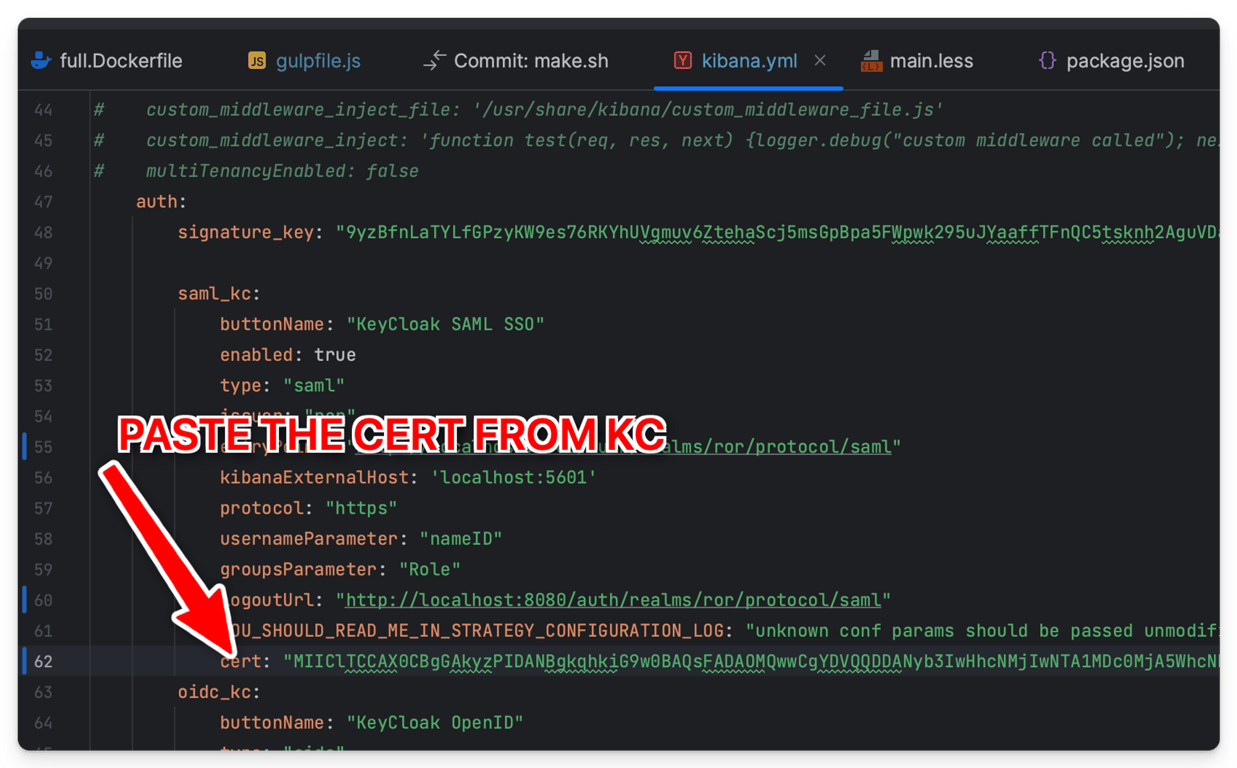
Task: Click line number 50 in the gutter
Action: point(43,293)
